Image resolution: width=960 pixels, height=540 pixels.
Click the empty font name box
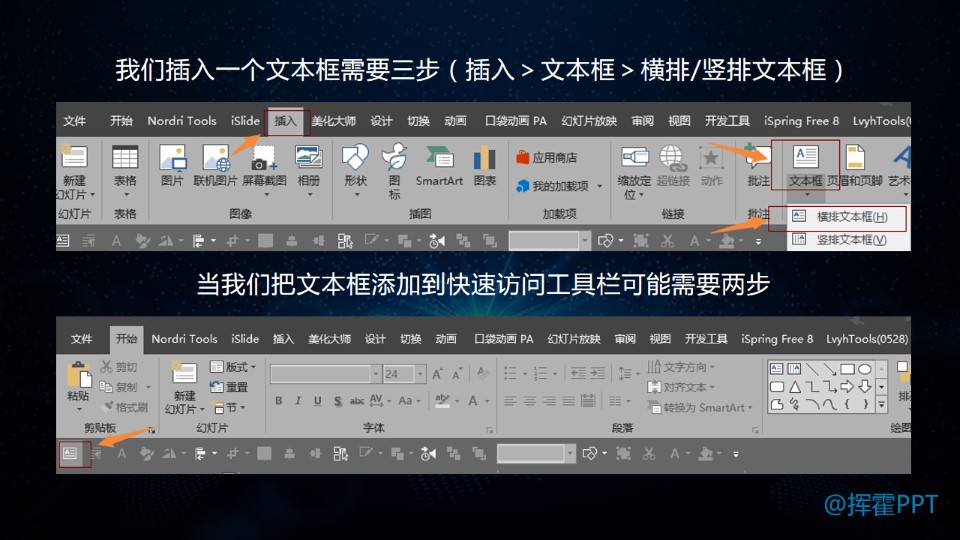tap(321, 374)
